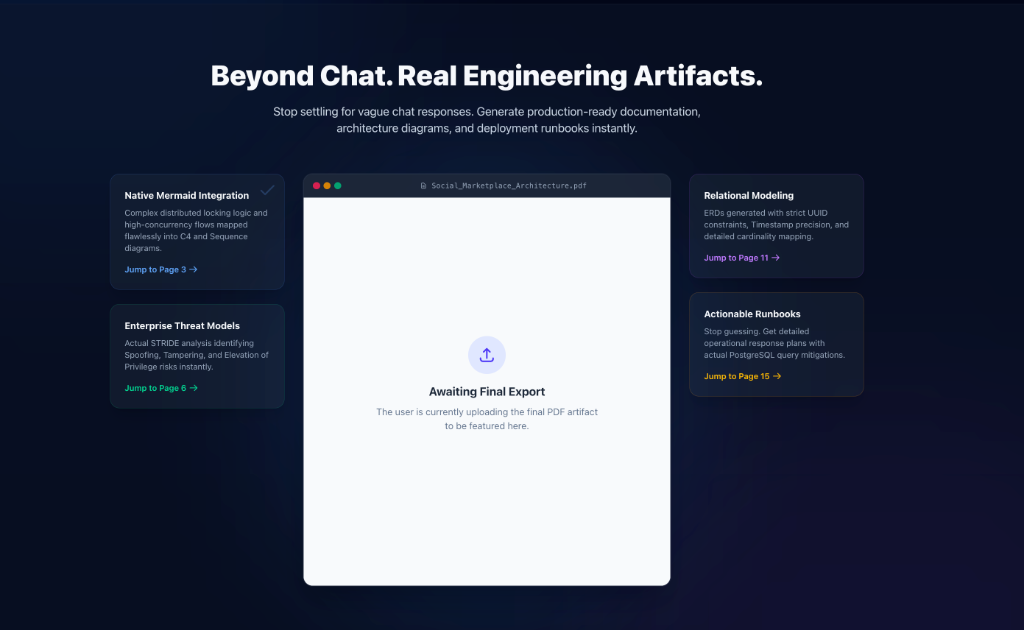Click the STRIDE analysis description text

point(196,355)
